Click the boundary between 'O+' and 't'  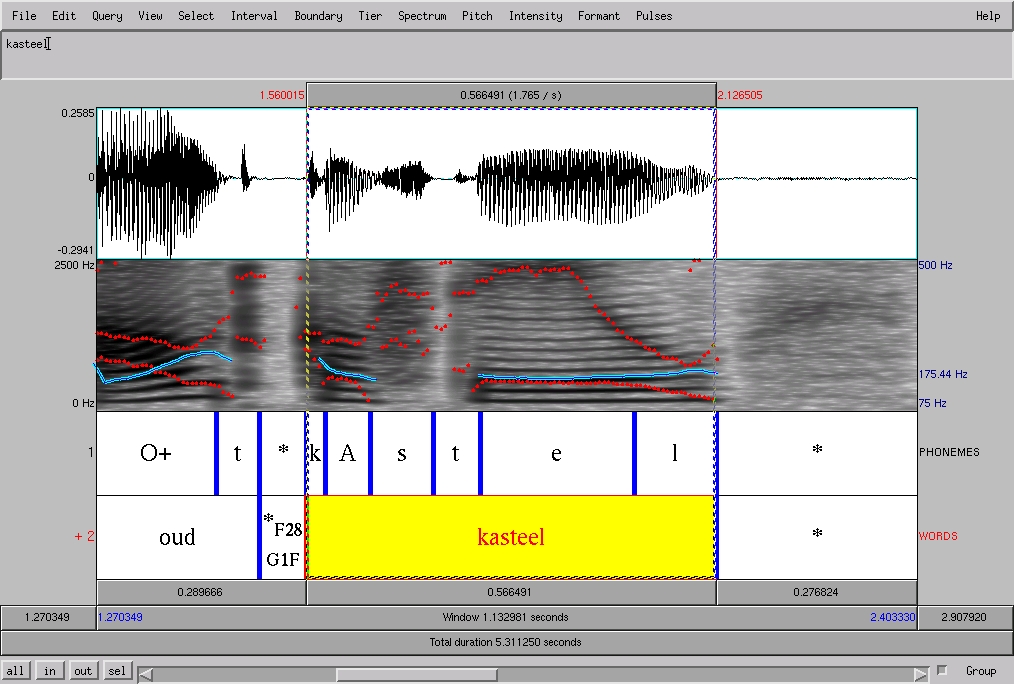217,453
